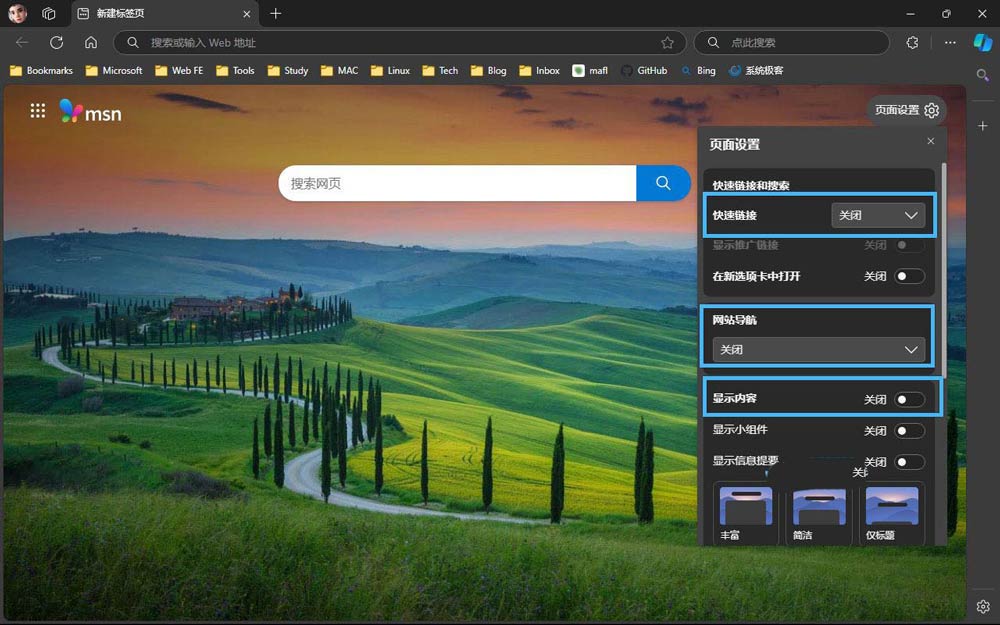
Task: Open the browser ellipsis settings menu
Action: [x=950, y=42]
